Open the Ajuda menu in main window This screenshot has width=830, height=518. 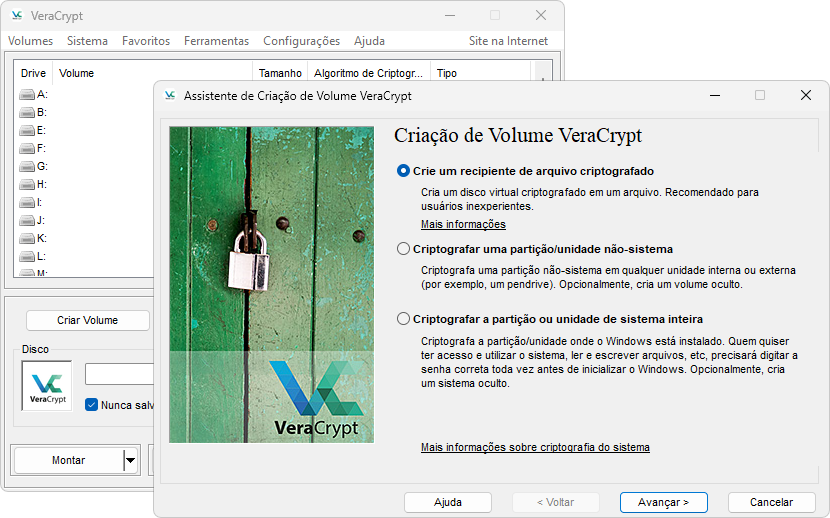369,41
